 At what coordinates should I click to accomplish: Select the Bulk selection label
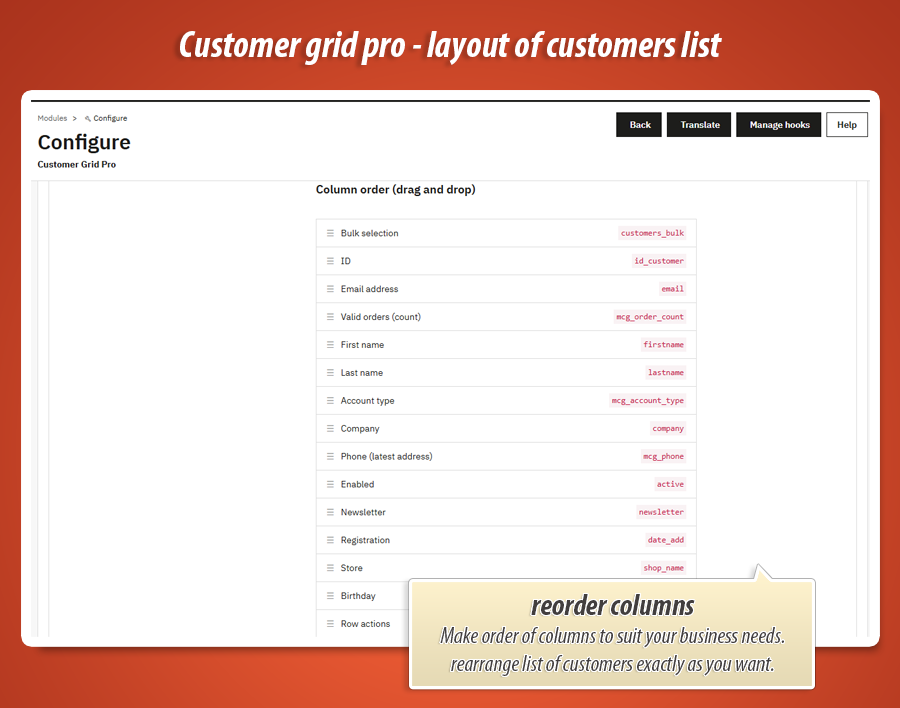pyautogui.click(x=369, y=233)
